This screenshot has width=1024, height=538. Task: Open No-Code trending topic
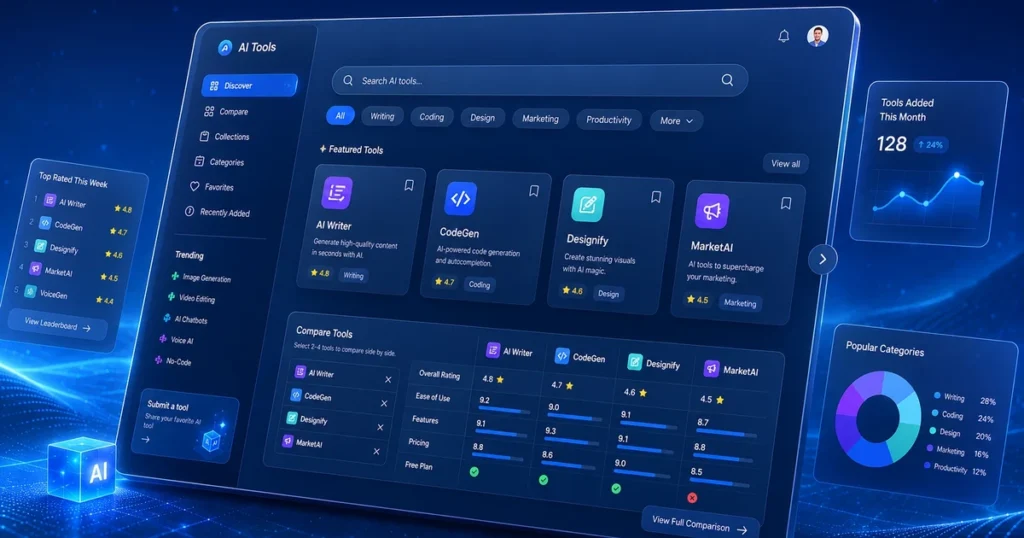[x=173, y=361]
